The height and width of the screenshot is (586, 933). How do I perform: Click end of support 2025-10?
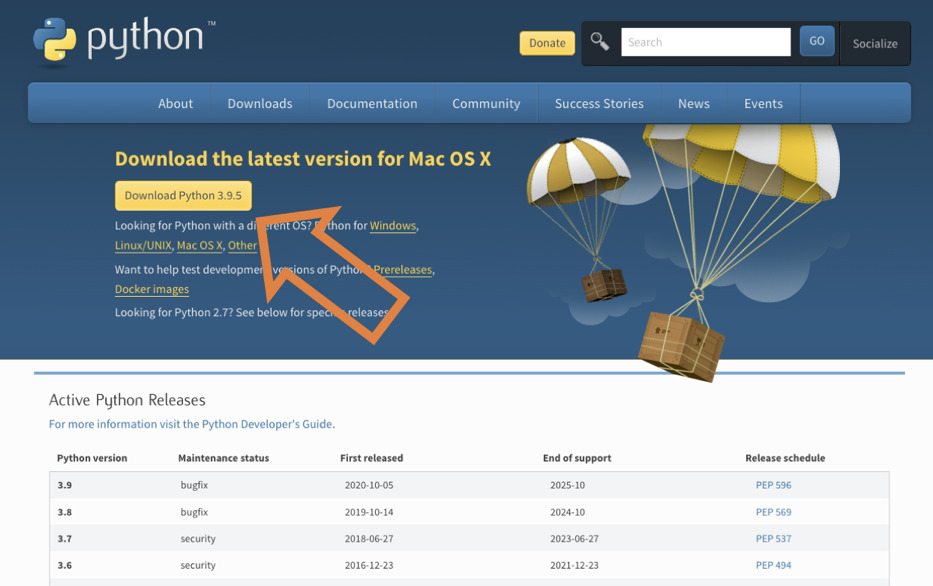tap(568, 485)
